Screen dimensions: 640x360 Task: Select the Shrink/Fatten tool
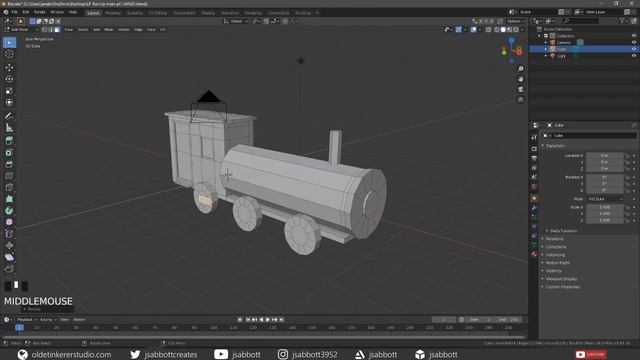pyautogui.click(x=9, y=246)
